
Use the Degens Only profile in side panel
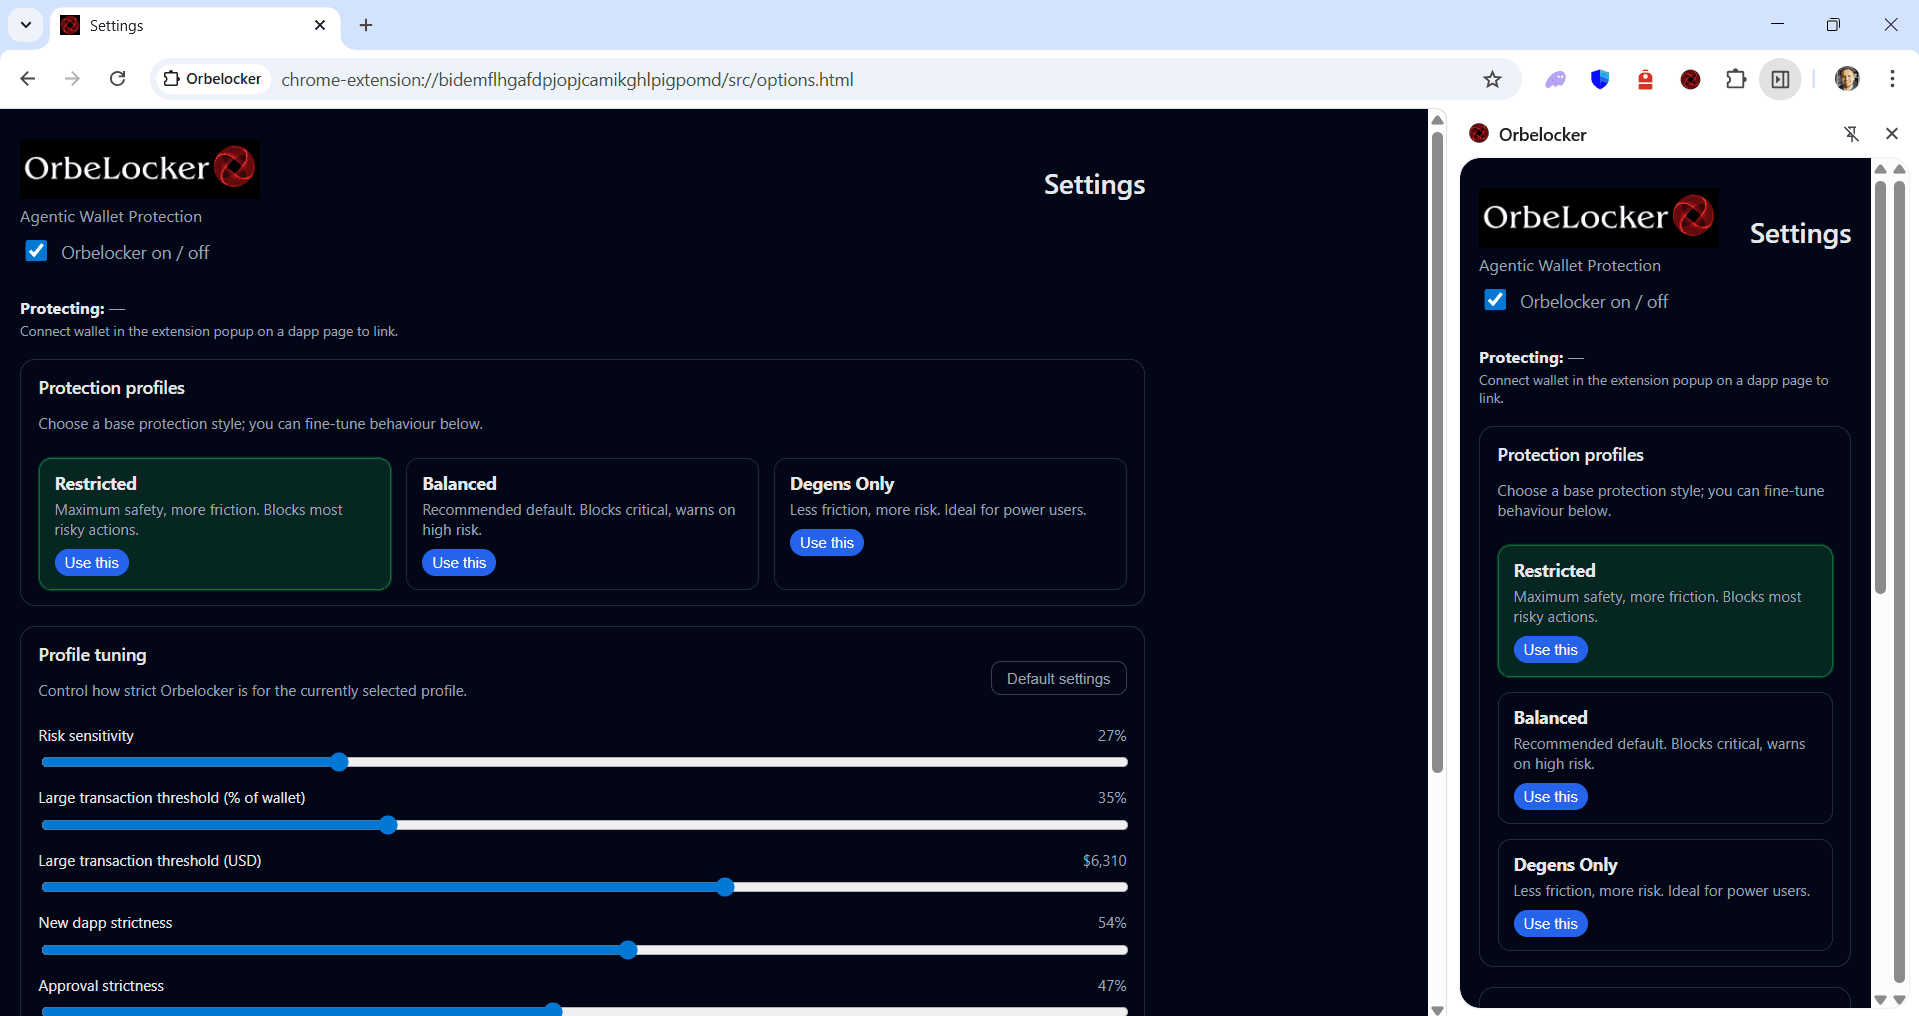coord(1550,924)
